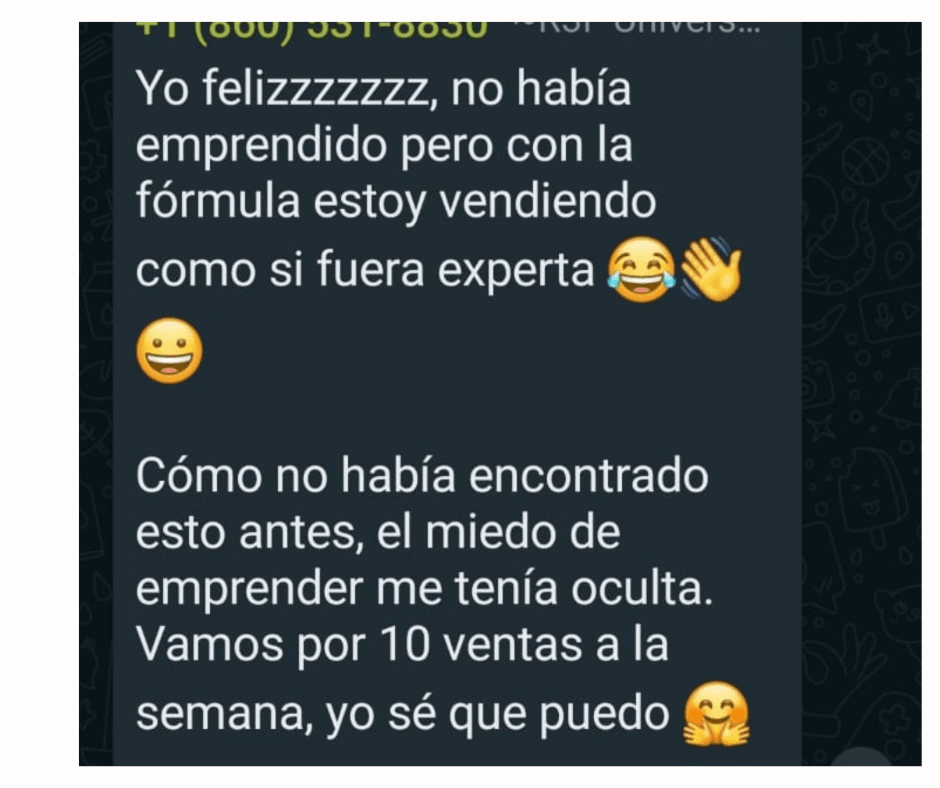
Task: Click the waving hand emoji
Action: click(712, 270)
